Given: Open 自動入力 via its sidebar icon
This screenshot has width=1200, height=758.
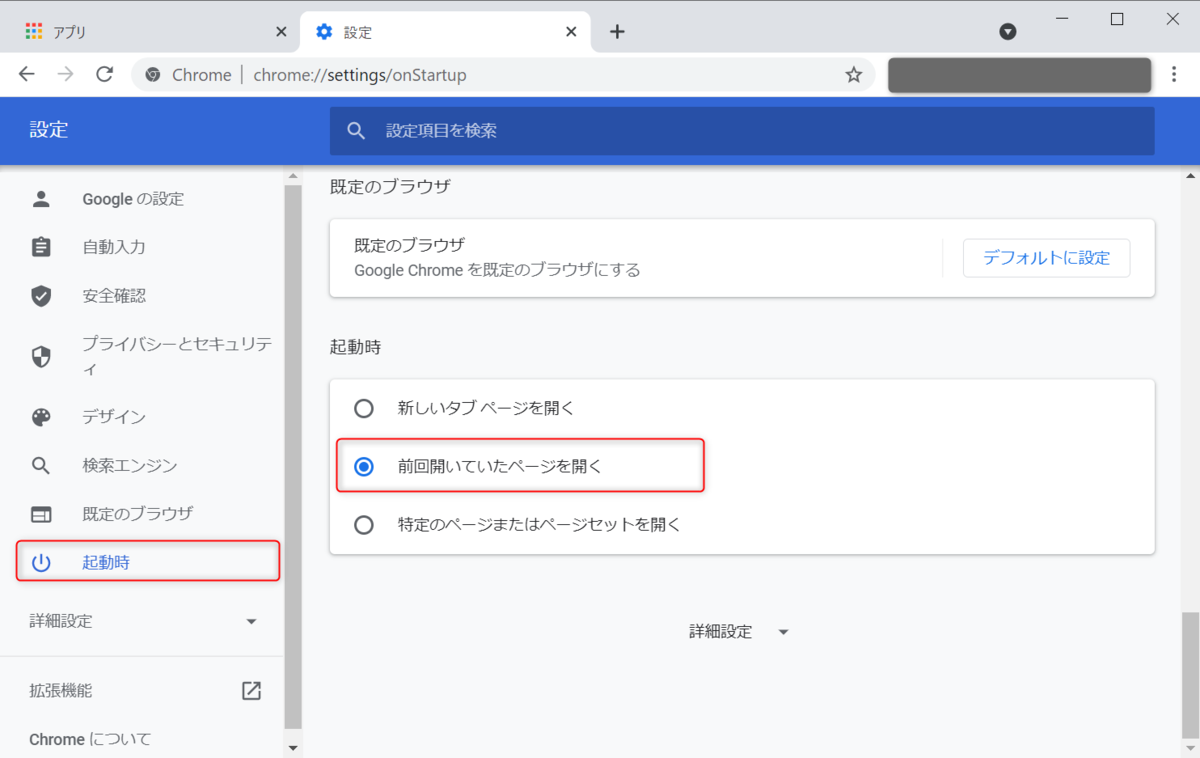Looking at the screenshot, I should [40, 247].
